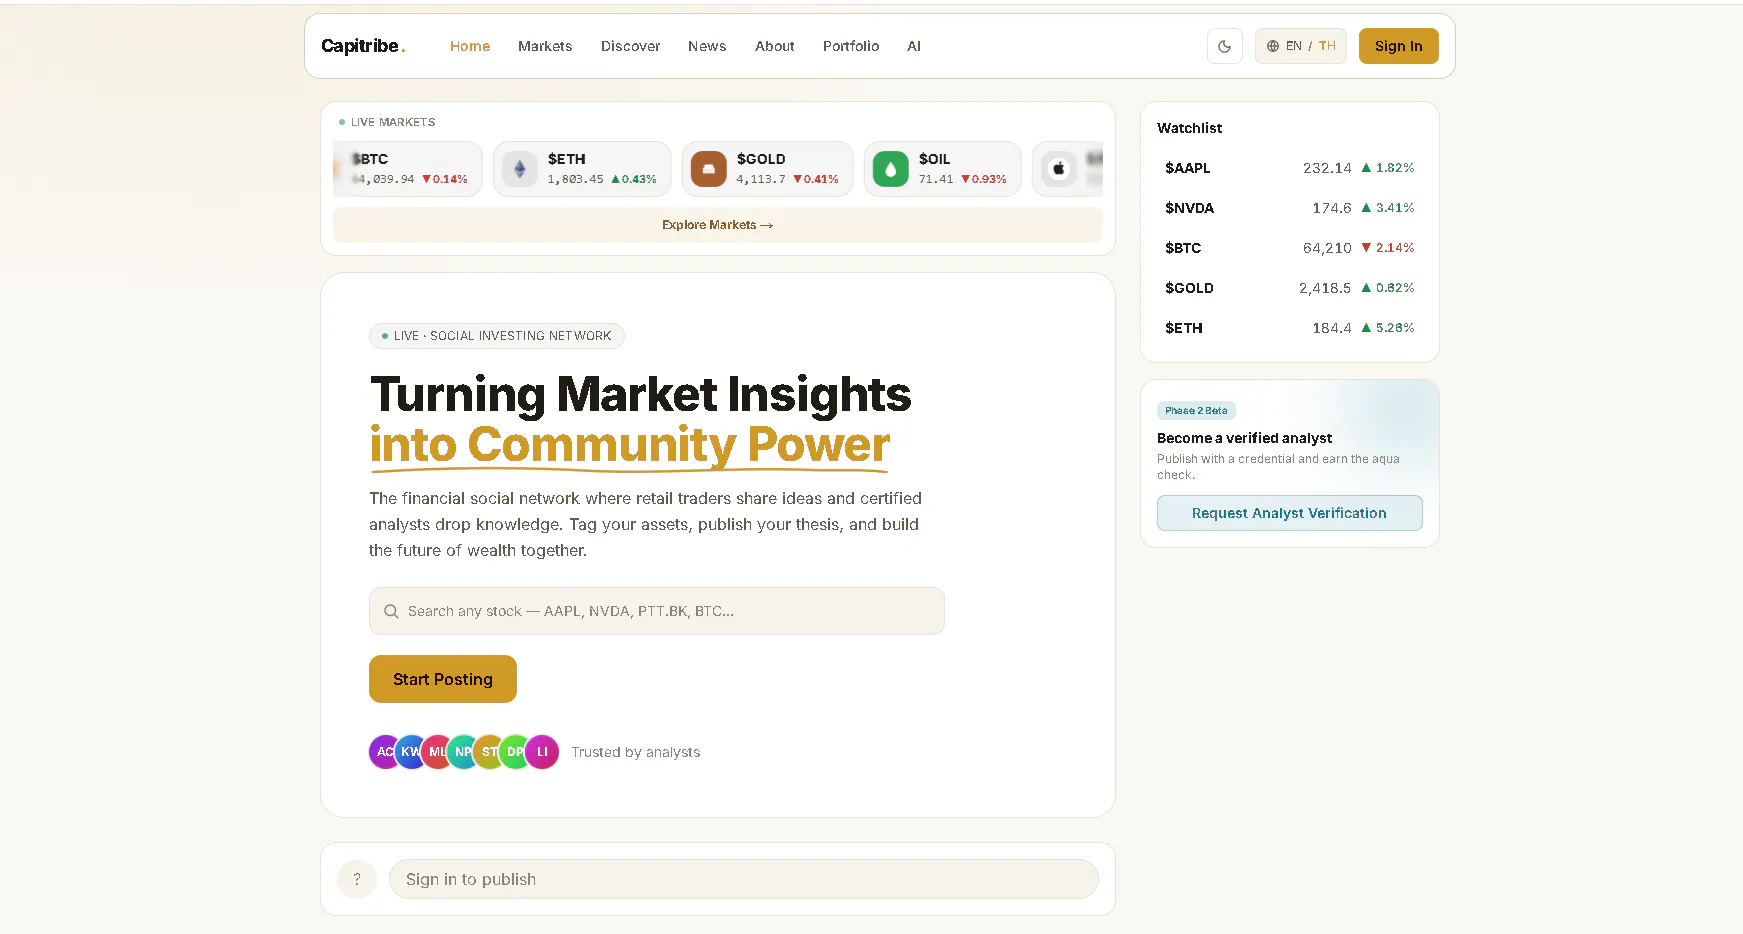This screenshot has height=934, width=1743.
Task: Click the Capitribe logo
Action: [363, 46]
